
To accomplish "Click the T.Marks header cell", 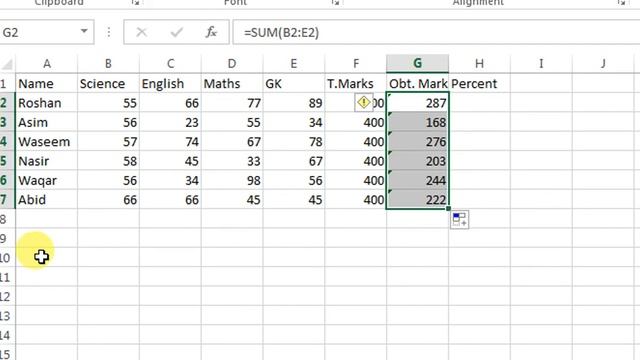I will 356,84.
